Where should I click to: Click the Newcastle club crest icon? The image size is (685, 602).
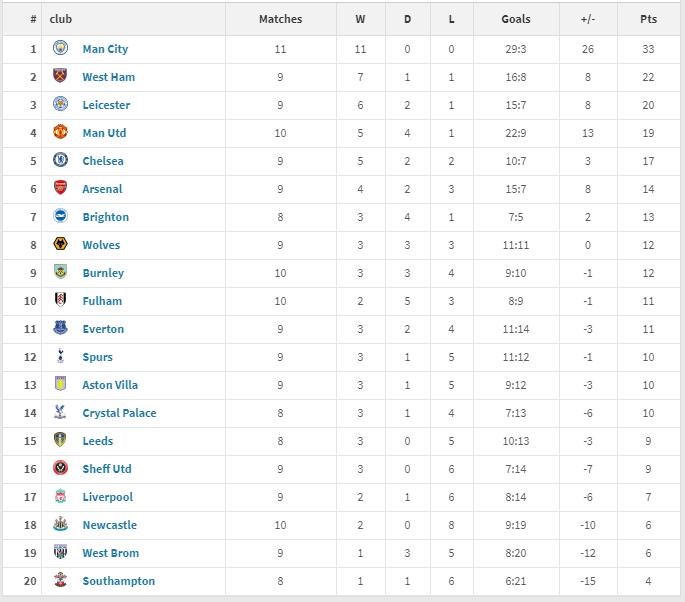pyautogui.click(x=60, y=524)
